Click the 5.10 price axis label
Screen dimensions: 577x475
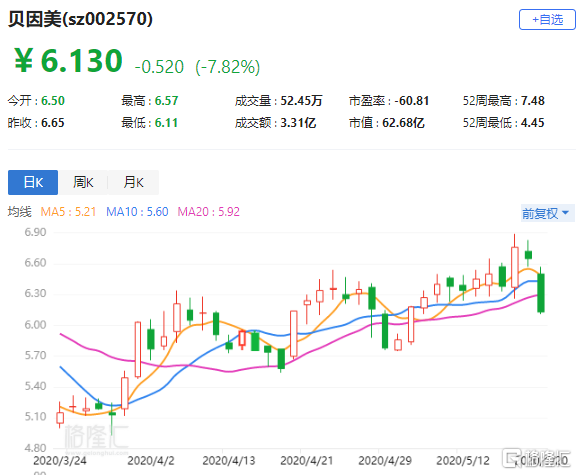(35, 416)
